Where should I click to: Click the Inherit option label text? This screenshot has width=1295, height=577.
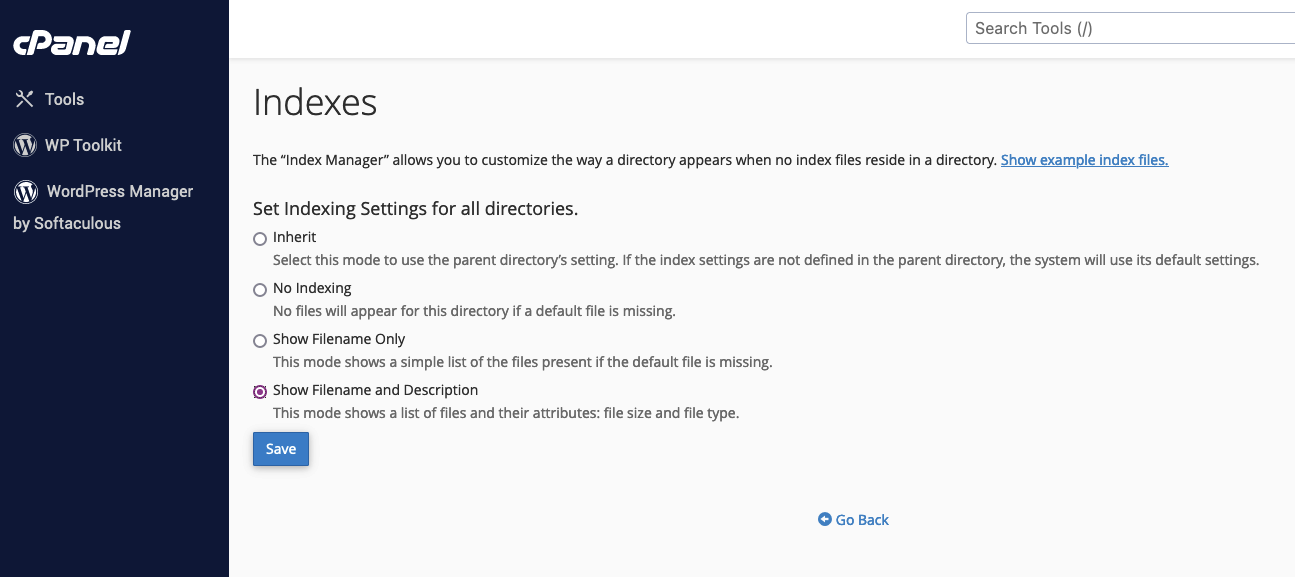point(294,237)
